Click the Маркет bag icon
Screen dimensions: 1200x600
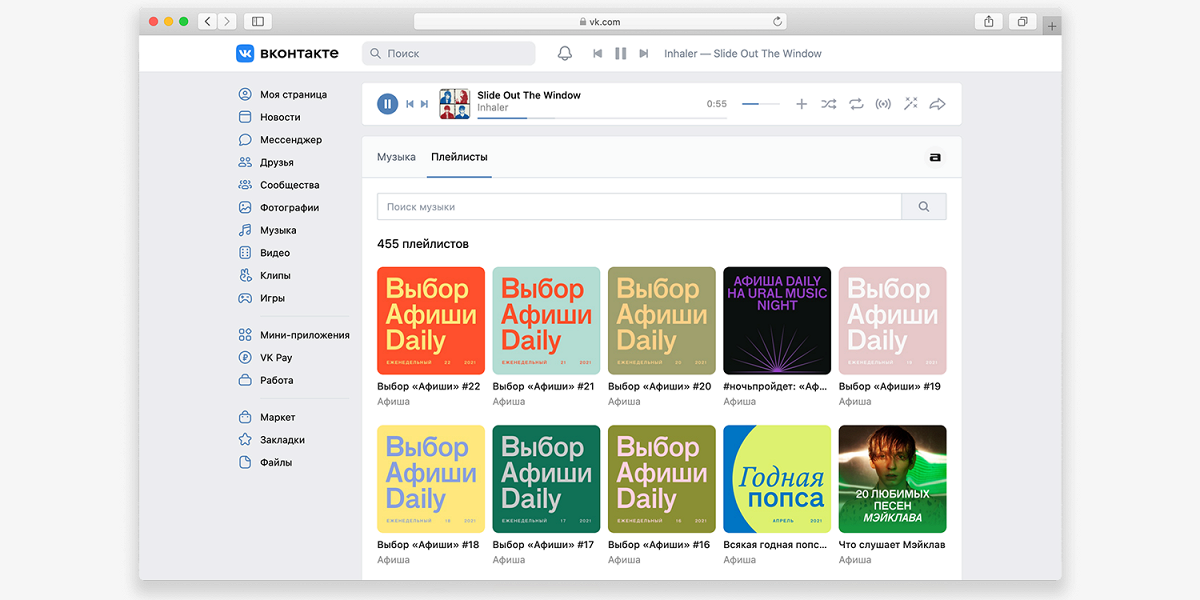(245, 417)
